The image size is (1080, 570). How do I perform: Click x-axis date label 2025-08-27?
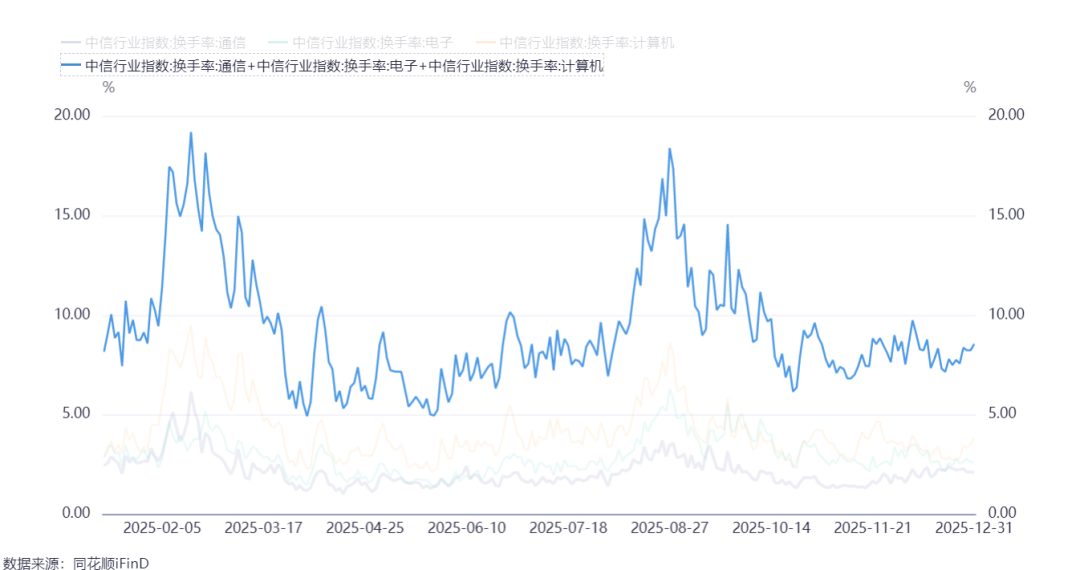(x=669, y=528)
